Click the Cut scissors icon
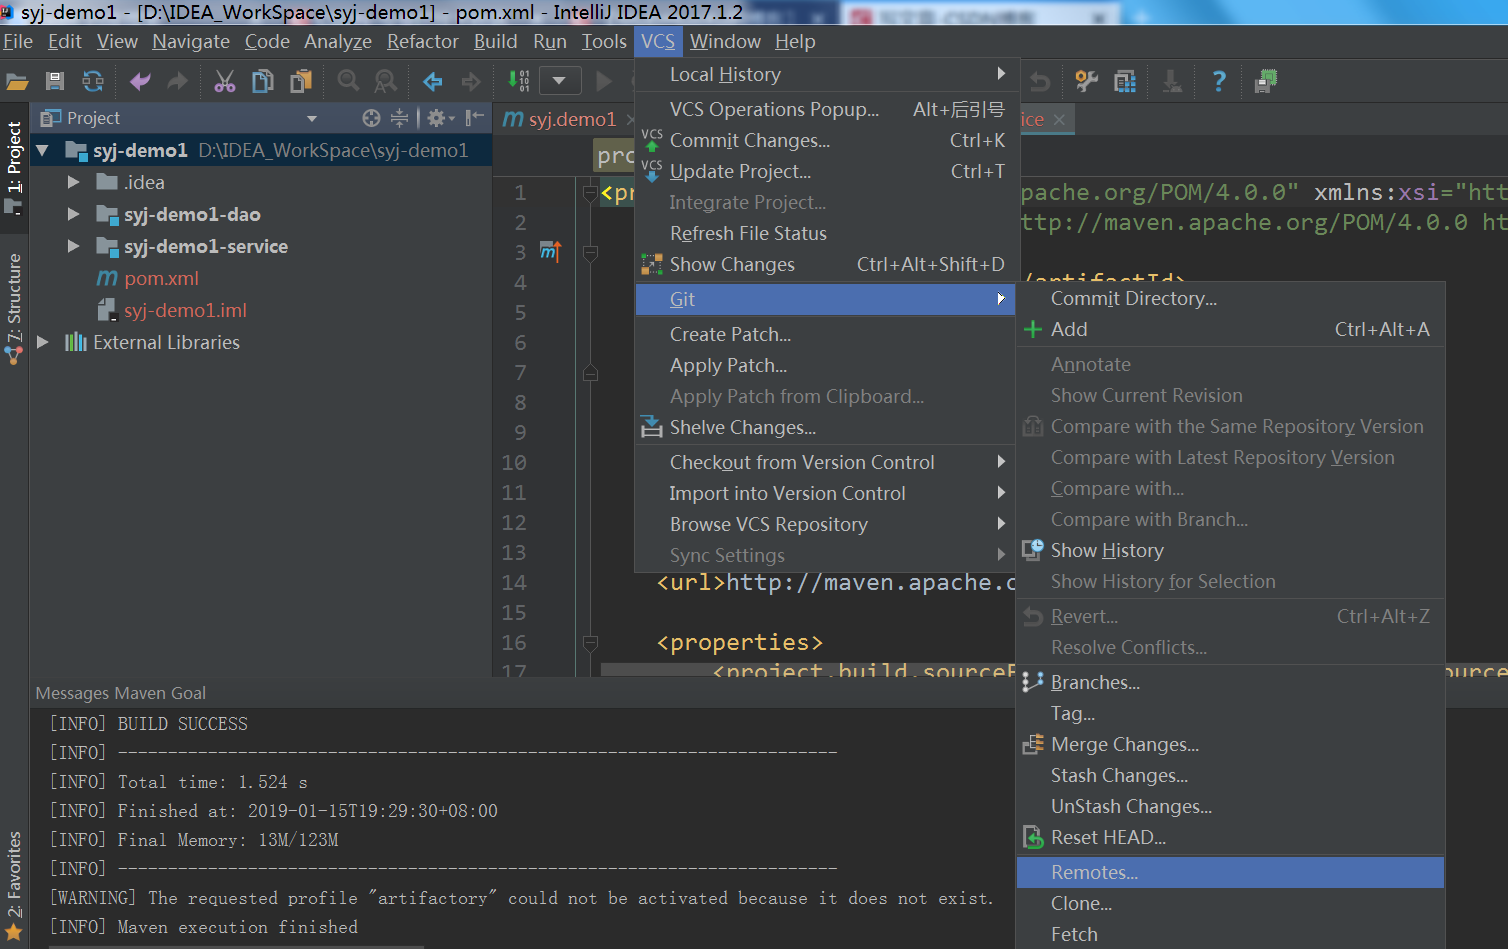 pos(225,81)
